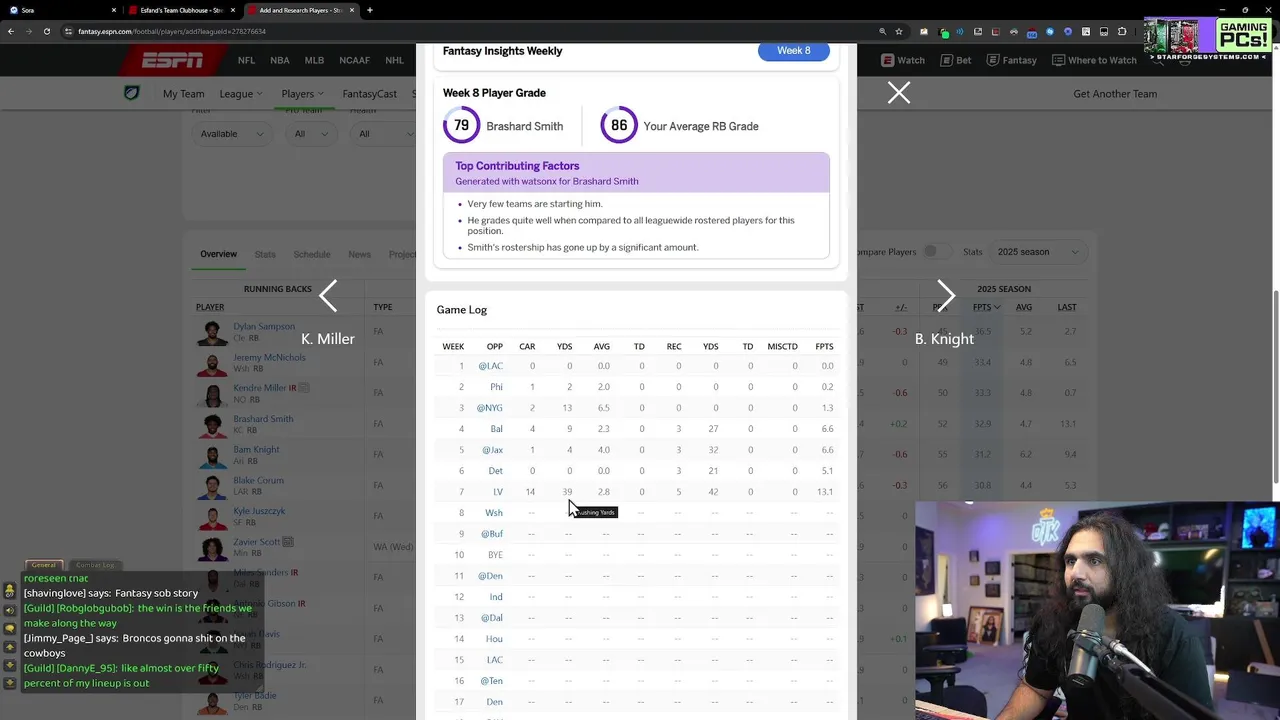Open the site information icon in address bar

[x=68, y=31]
